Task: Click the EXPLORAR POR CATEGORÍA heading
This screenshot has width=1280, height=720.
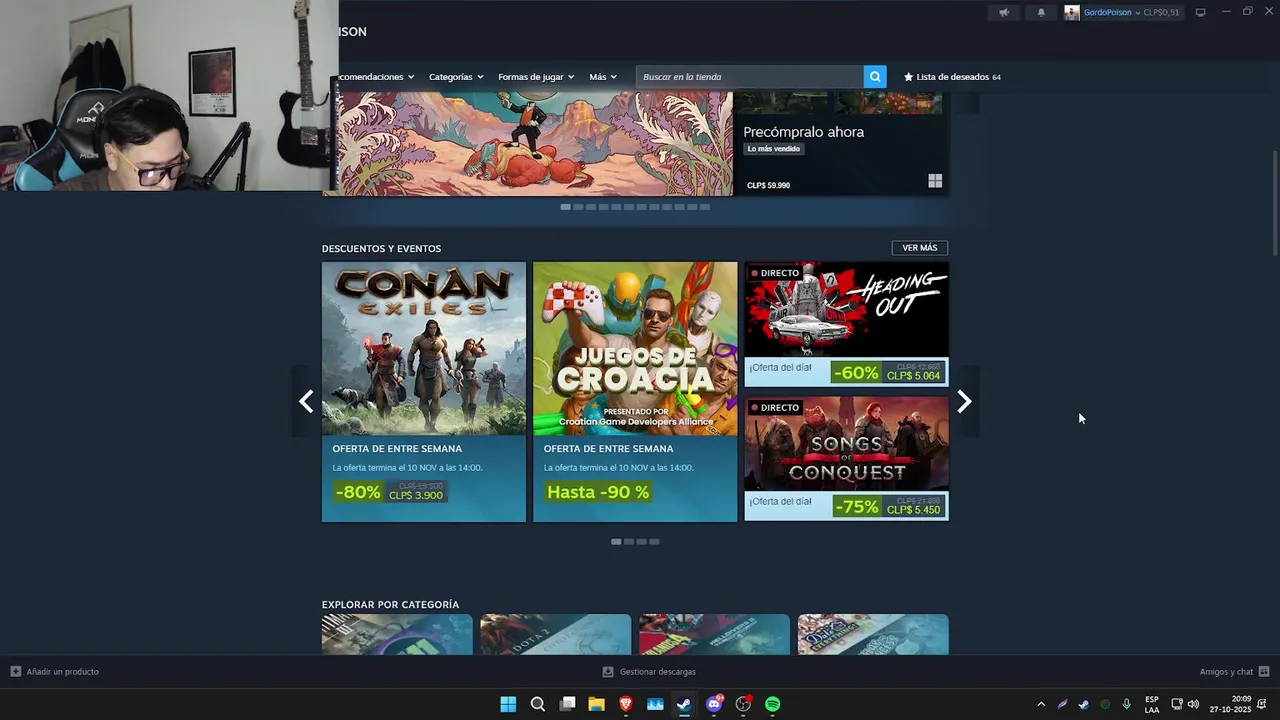Action: tap(390, 605)
